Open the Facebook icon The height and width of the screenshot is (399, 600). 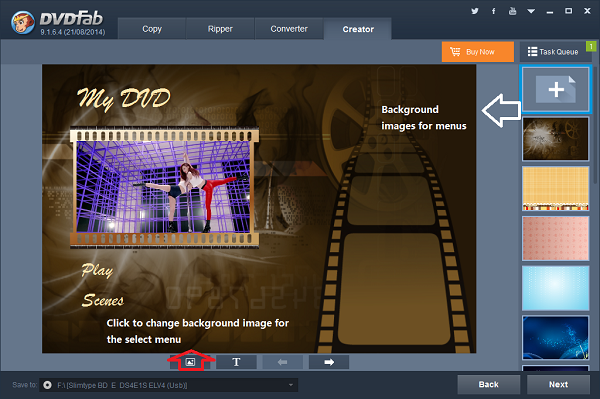tap(494, 11)
